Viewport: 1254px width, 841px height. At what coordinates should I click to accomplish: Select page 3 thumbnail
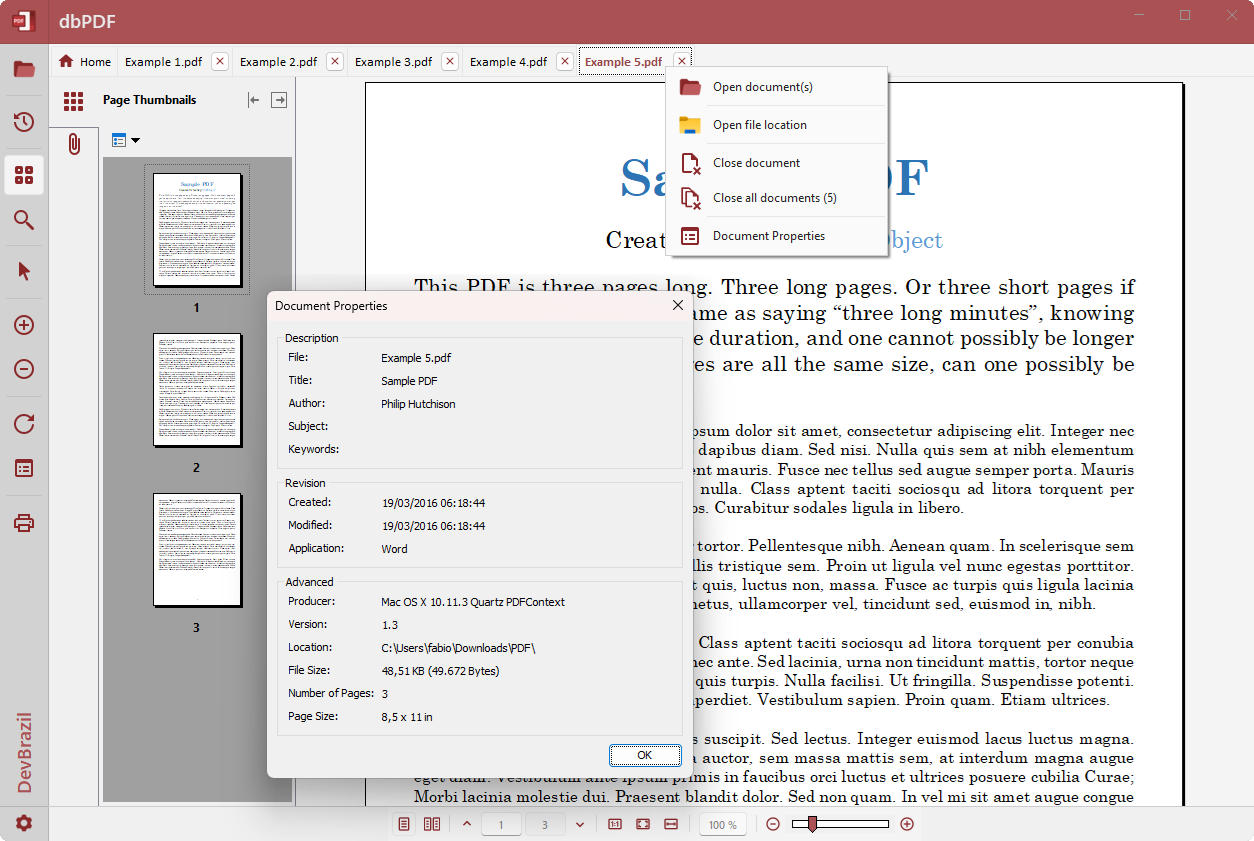click(x=197, y=550)
